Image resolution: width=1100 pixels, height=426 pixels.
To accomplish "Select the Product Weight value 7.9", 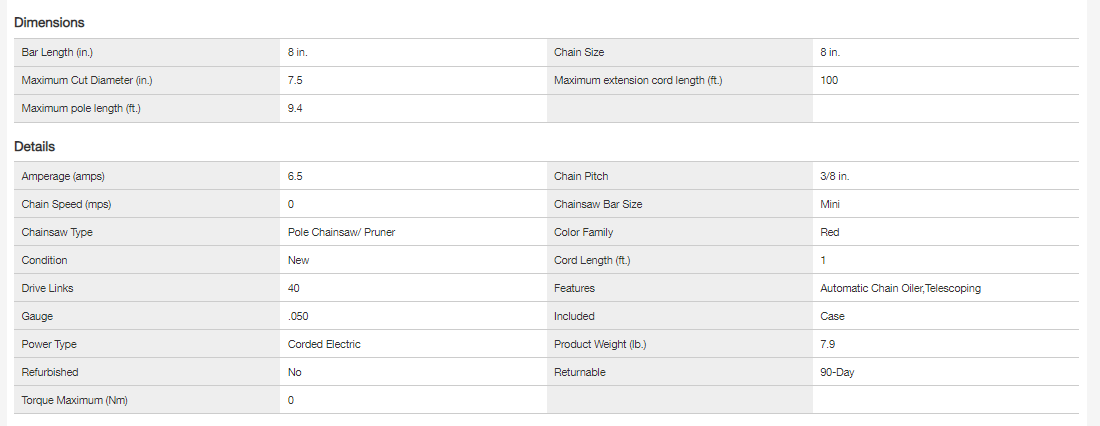I will pyautogui.click(x=828, y=344).
